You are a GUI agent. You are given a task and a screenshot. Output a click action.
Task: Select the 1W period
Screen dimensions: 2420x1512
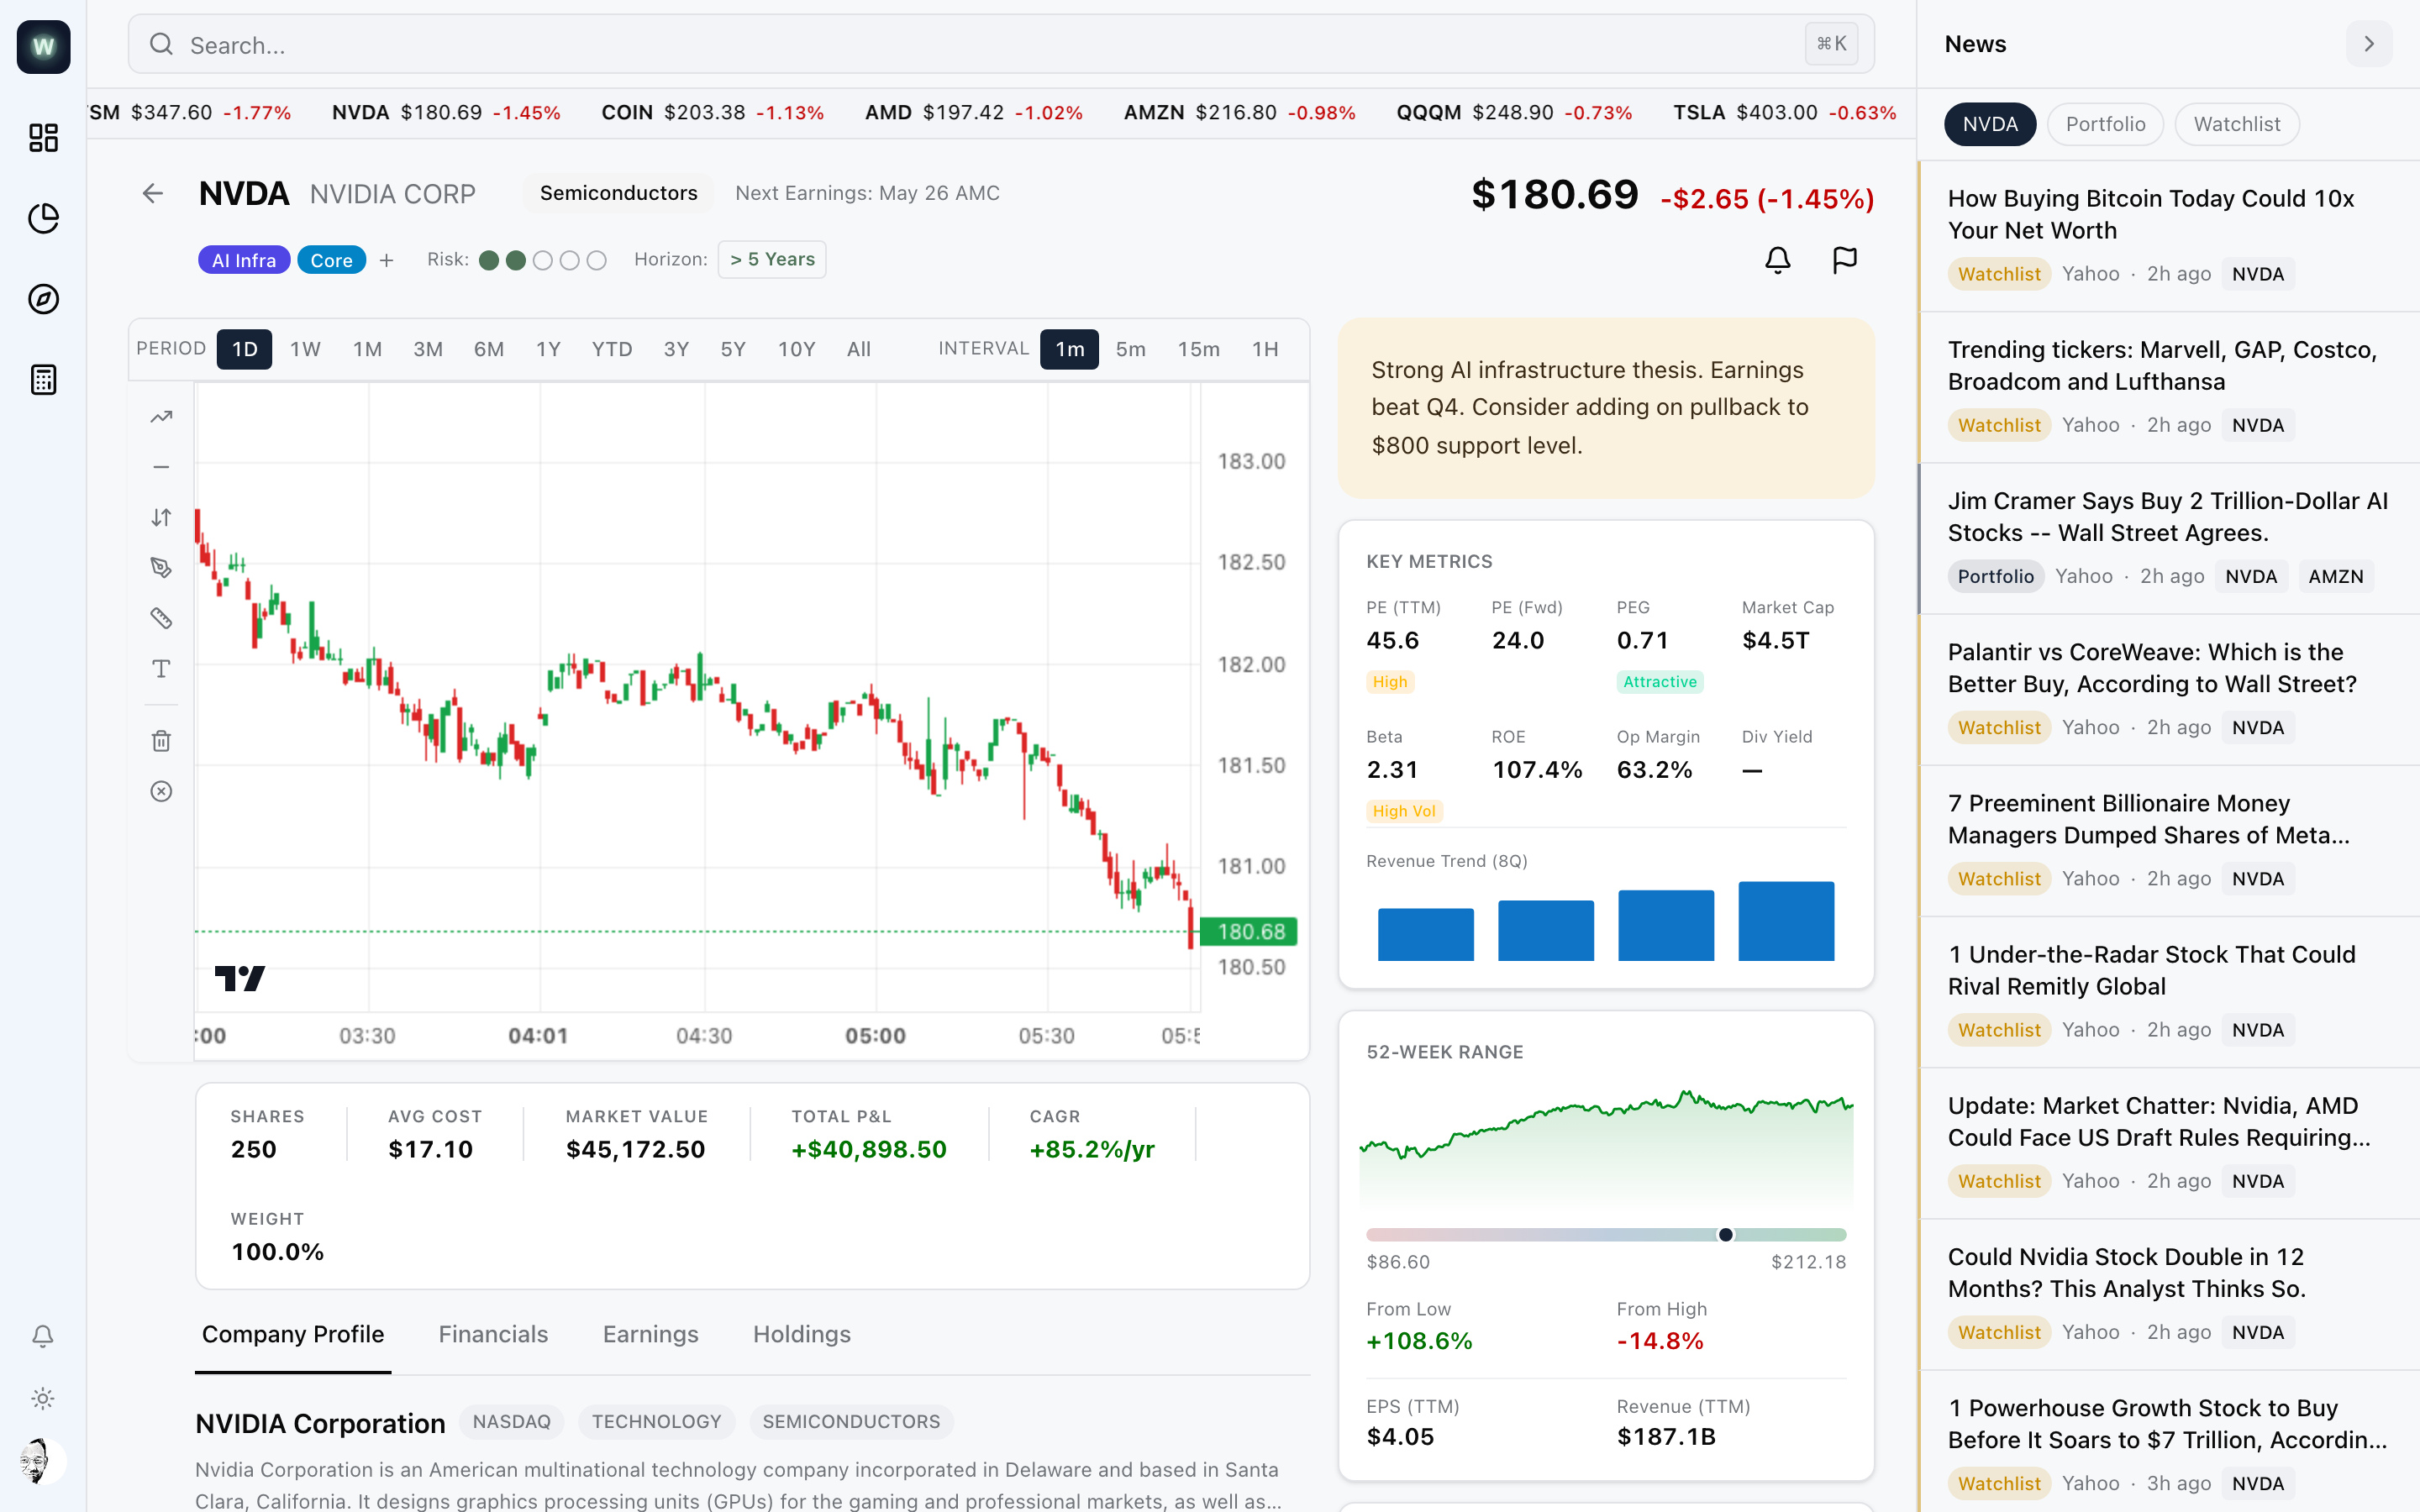click(306, 349)
